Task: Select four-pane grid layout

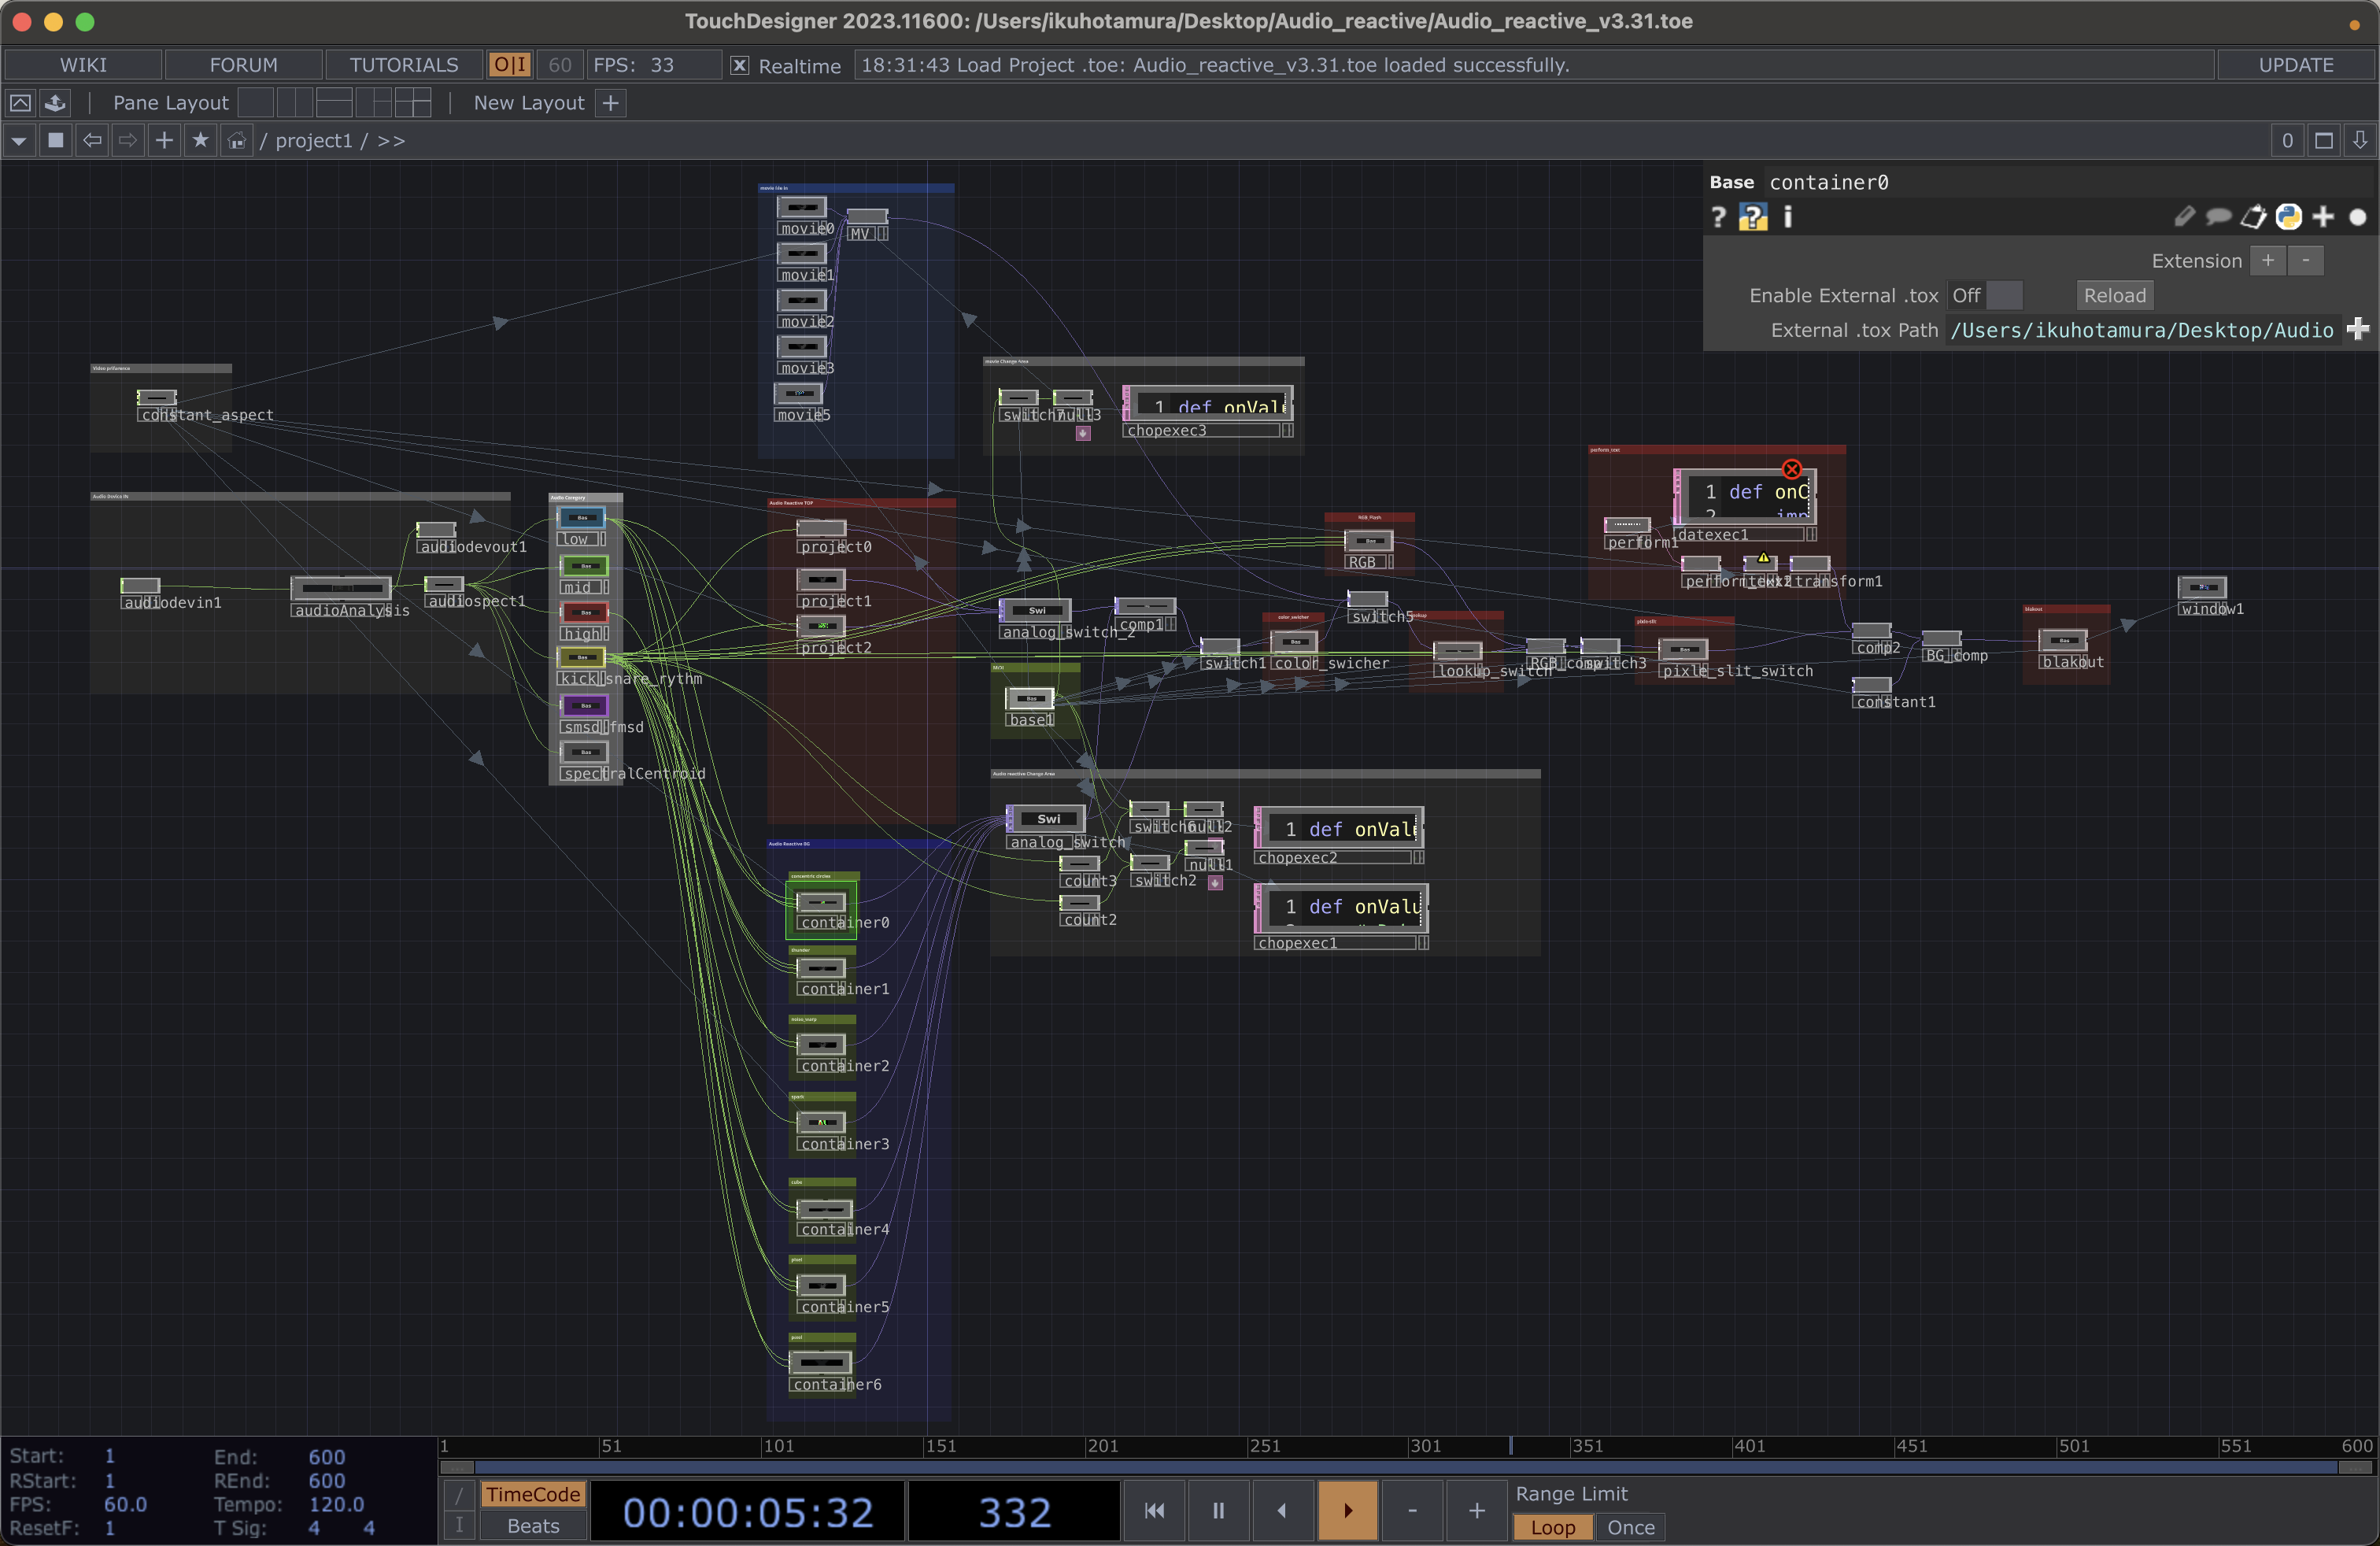Action: tap(412, 103)
